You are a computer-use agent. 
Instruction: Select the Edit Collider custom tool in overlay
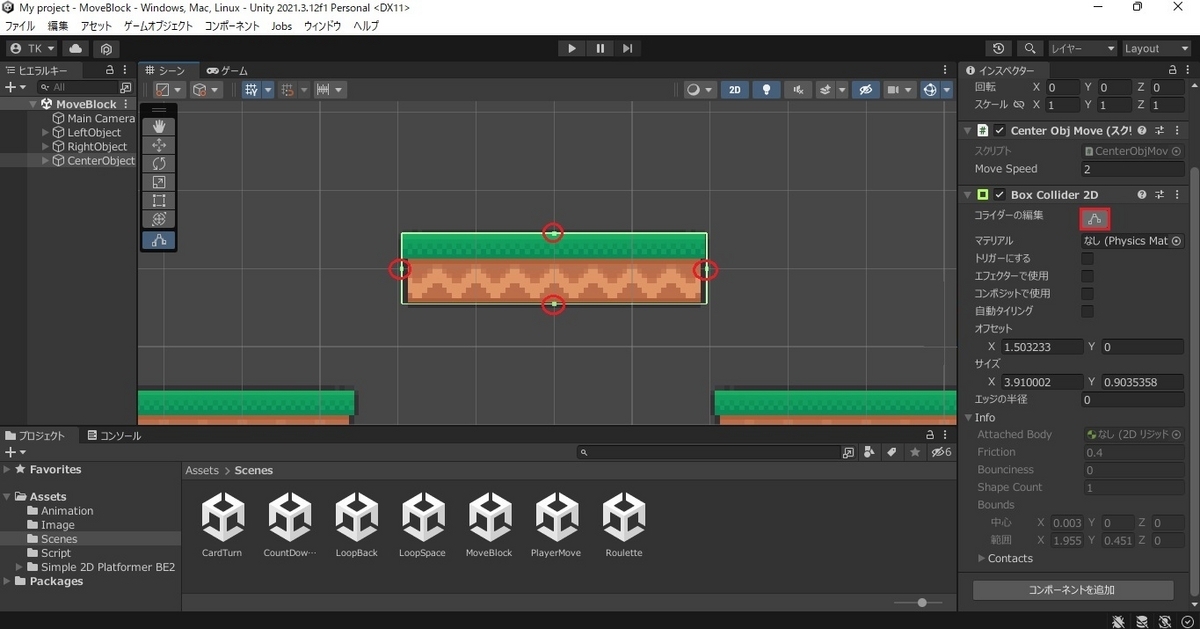point(158,240)
